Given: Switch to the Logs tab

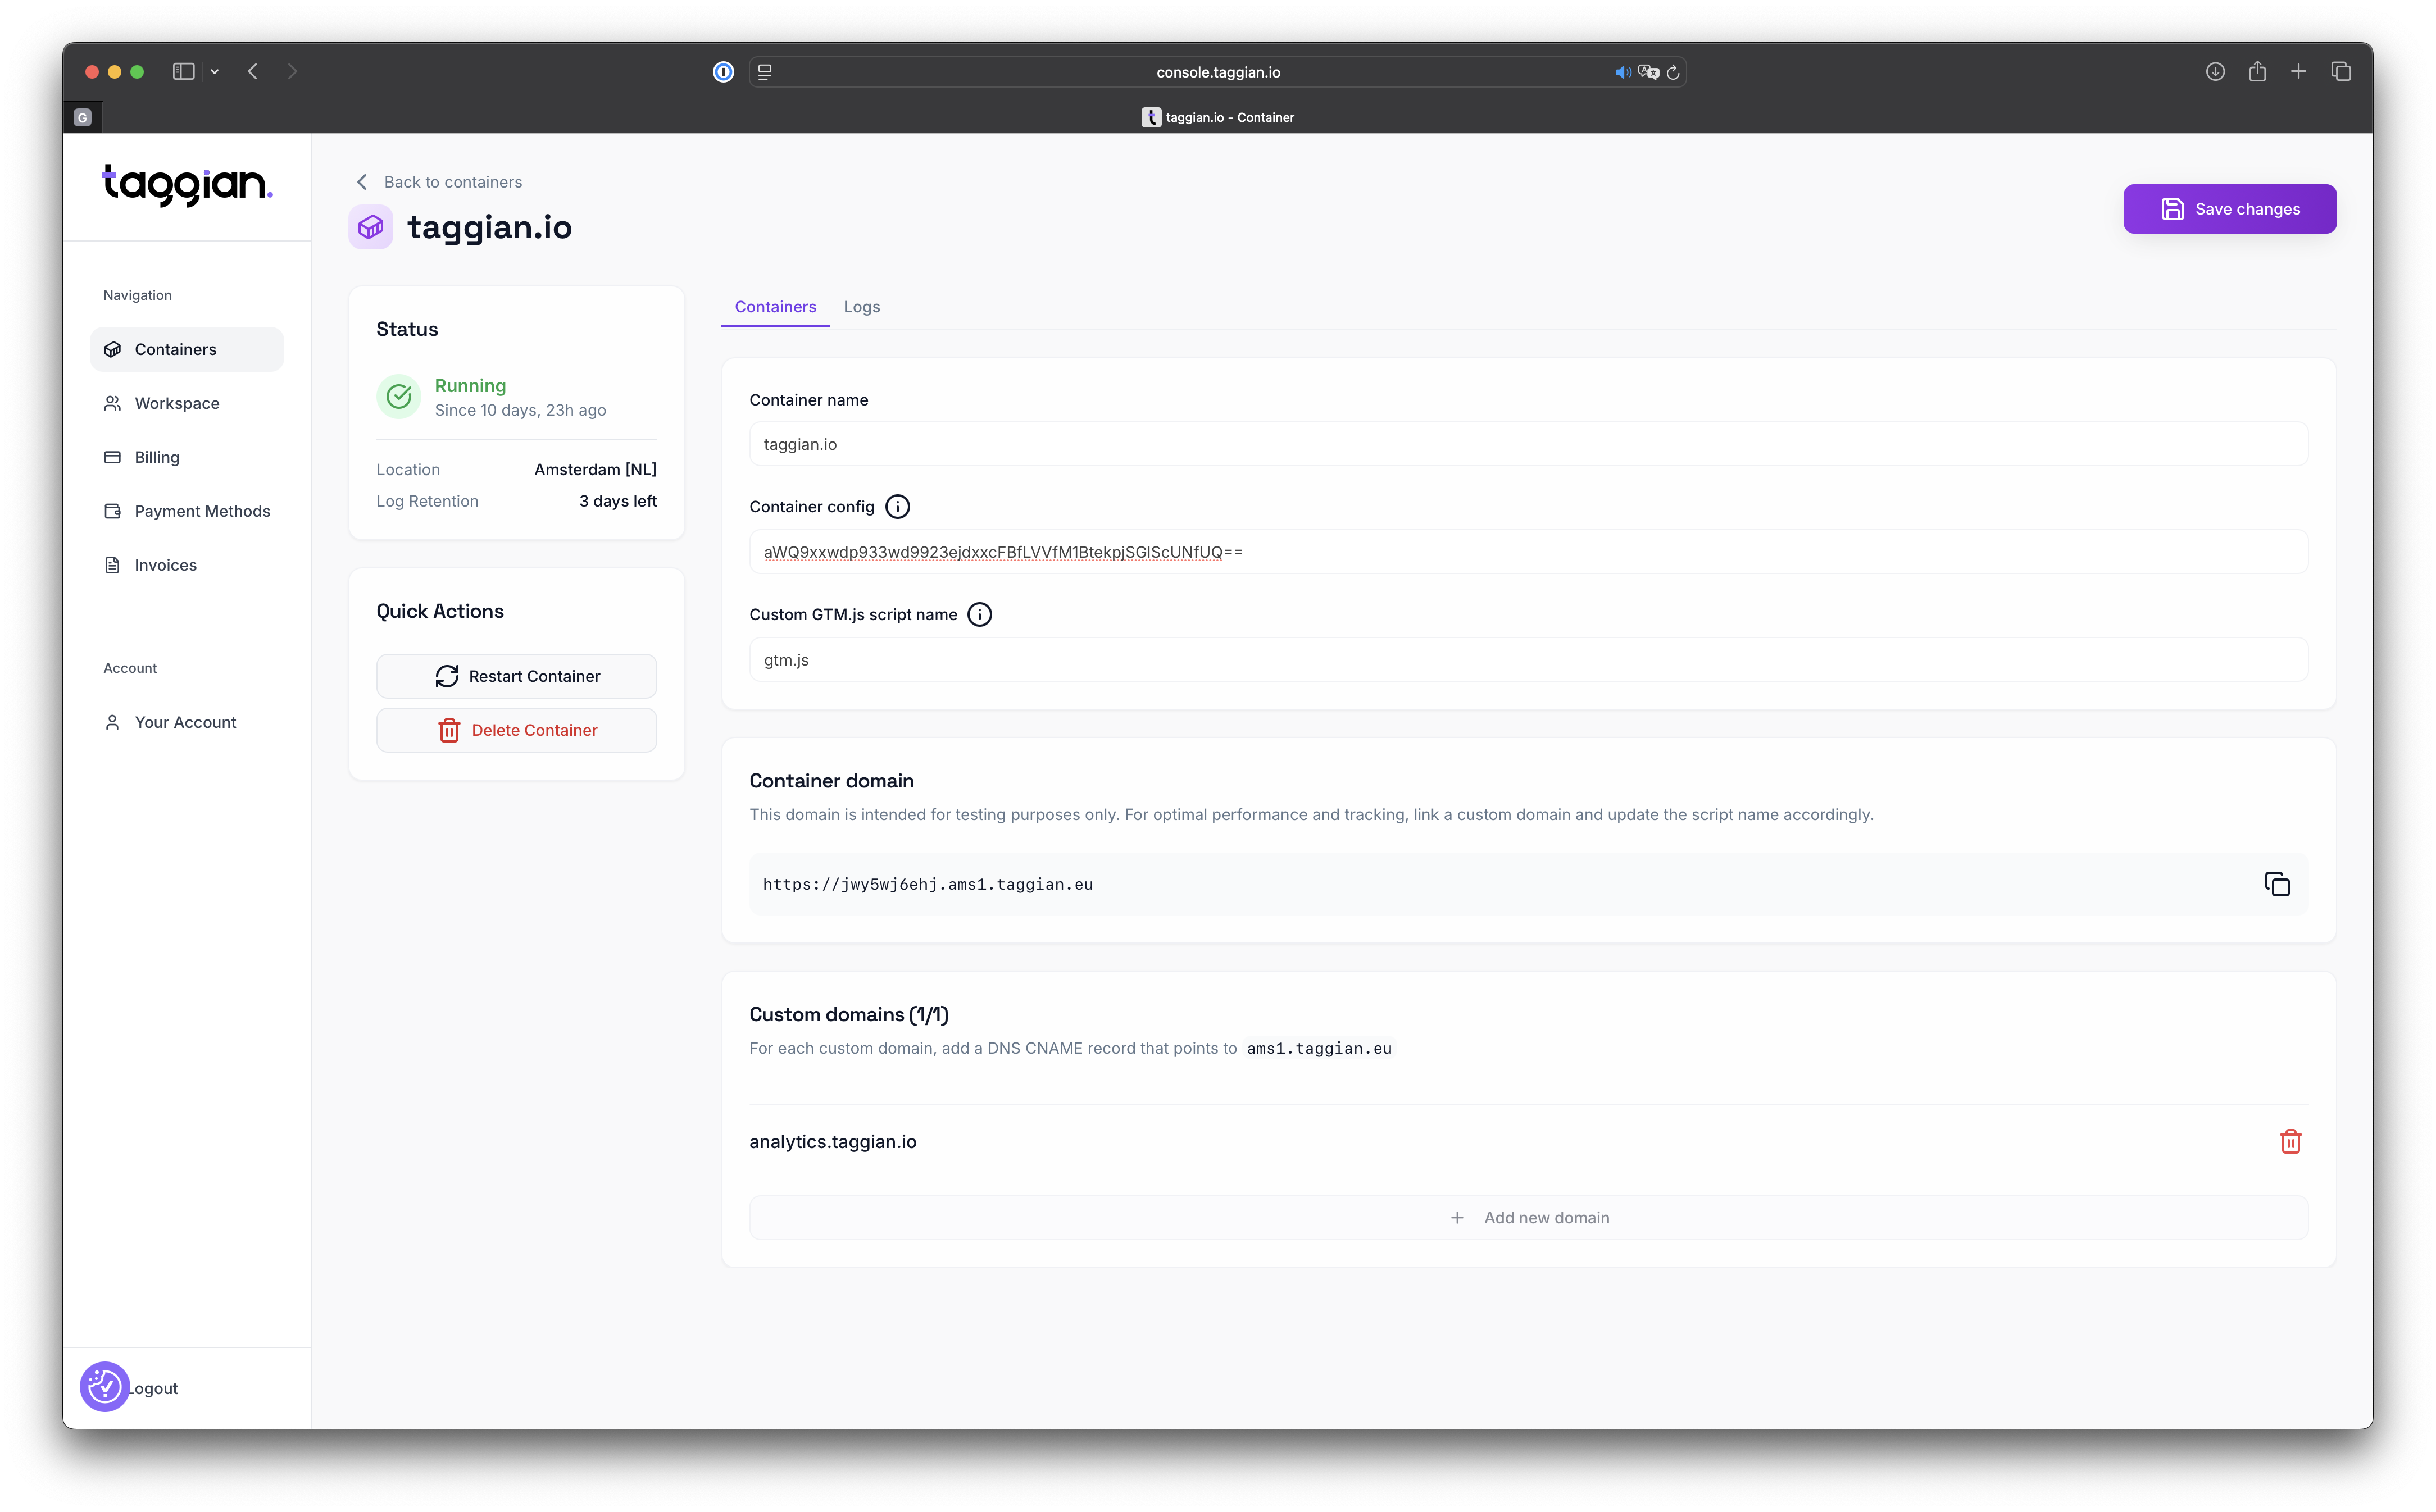Looking at the screenshot, I should coord(861,307).
